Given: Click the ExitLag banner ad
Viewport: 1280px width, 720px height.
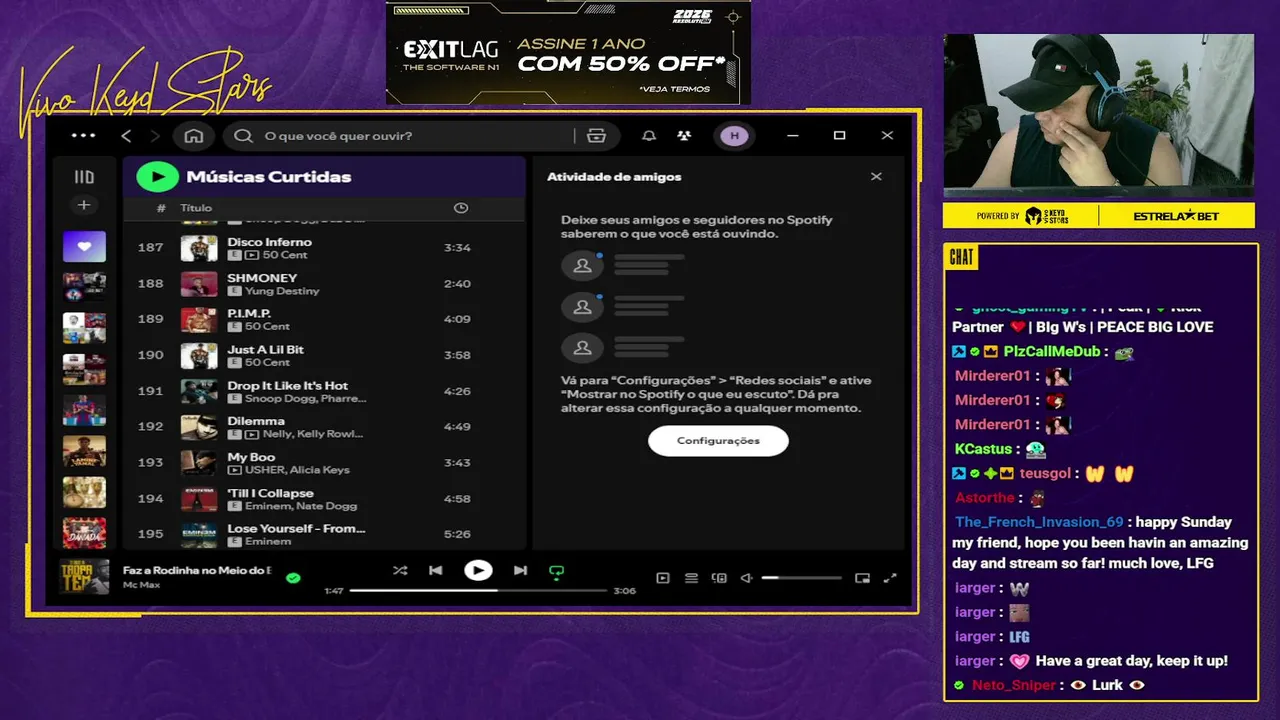Looking at the screenshot, I should pyautogui.click(x=568, y=52).
